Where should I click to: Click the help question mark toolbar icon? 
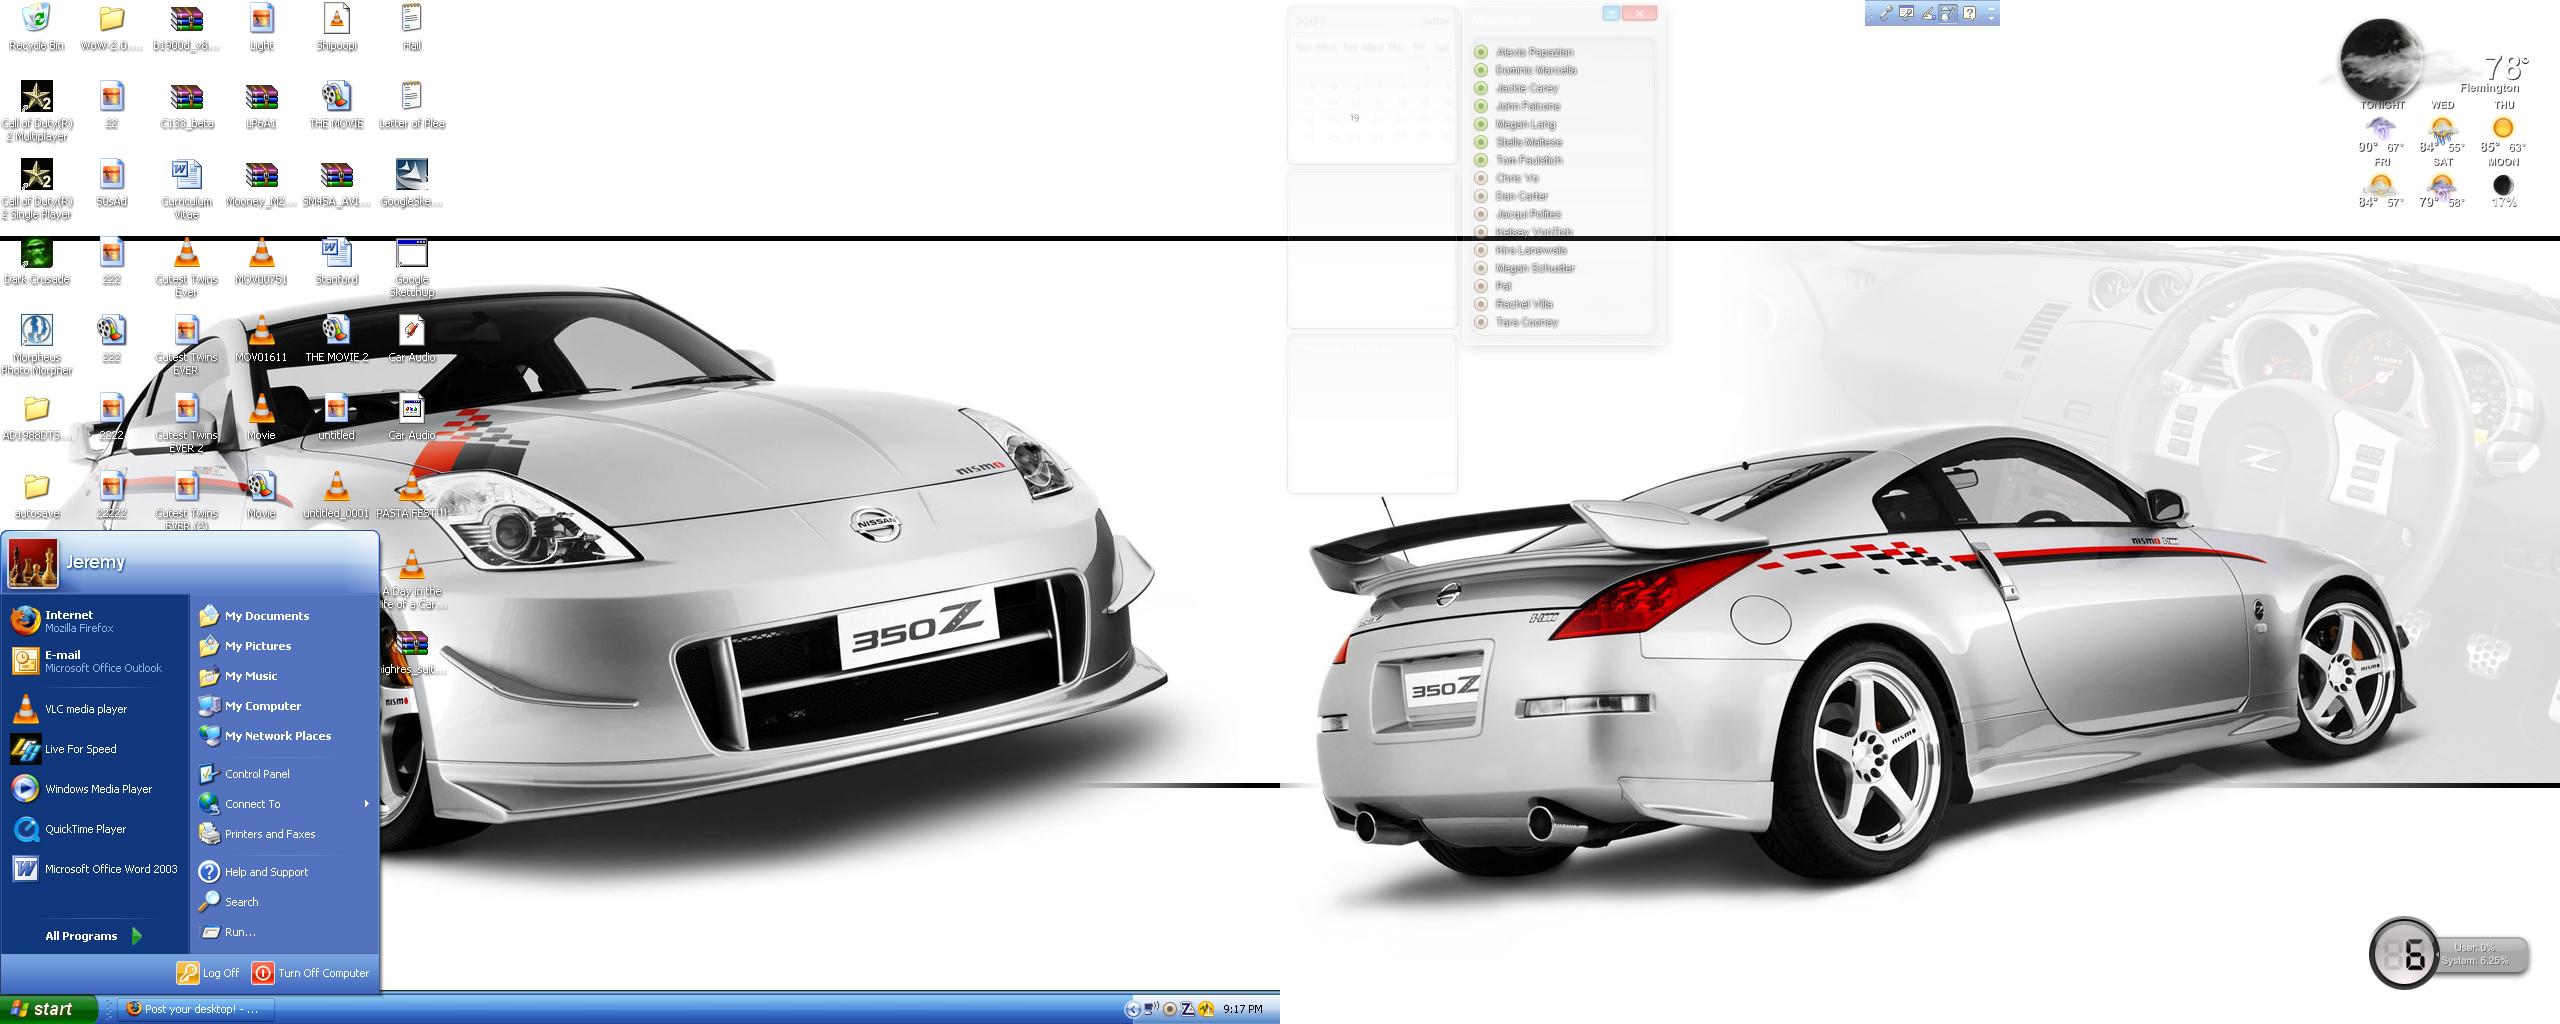tap(1969, 13)
